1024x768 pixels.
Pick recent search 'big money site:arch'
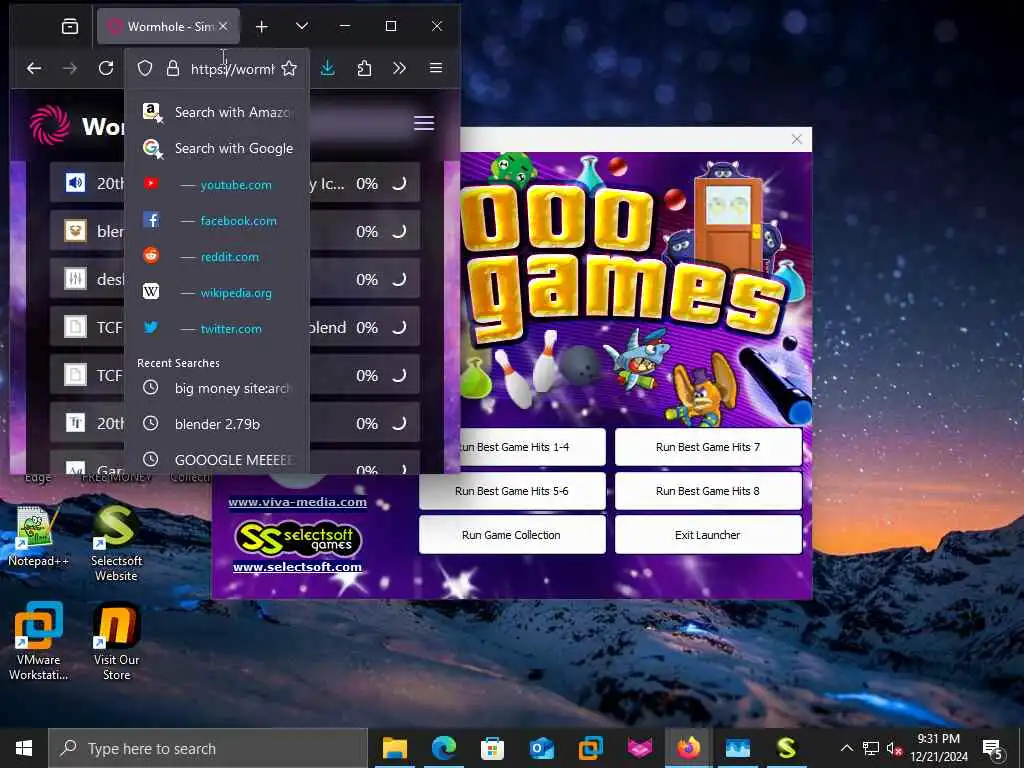pos(217,389)
